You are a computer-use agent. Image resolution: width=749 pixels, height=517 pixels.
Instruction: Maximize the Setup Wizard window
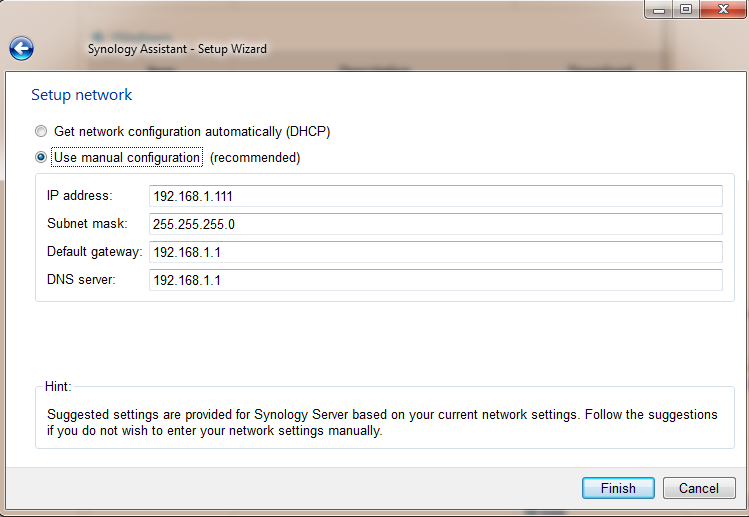[x=686, y=9]
